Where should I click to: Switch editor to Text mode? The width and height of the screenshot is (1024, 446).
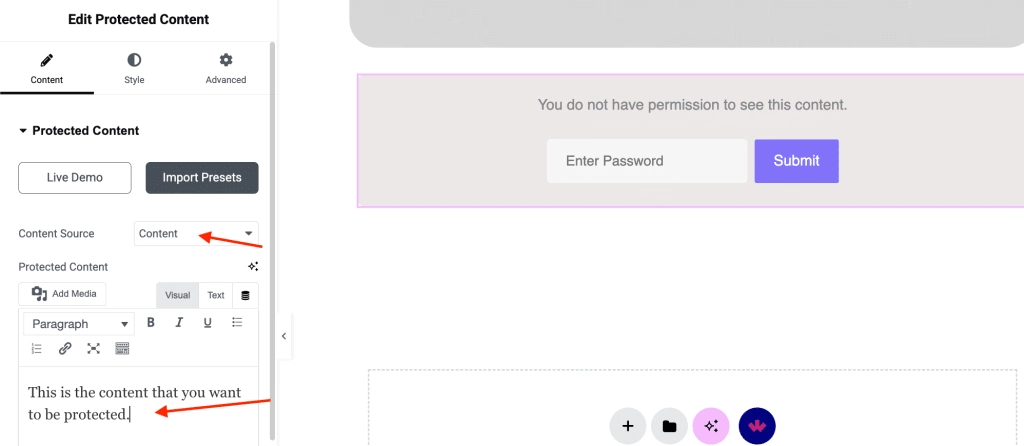coord(216,295)
